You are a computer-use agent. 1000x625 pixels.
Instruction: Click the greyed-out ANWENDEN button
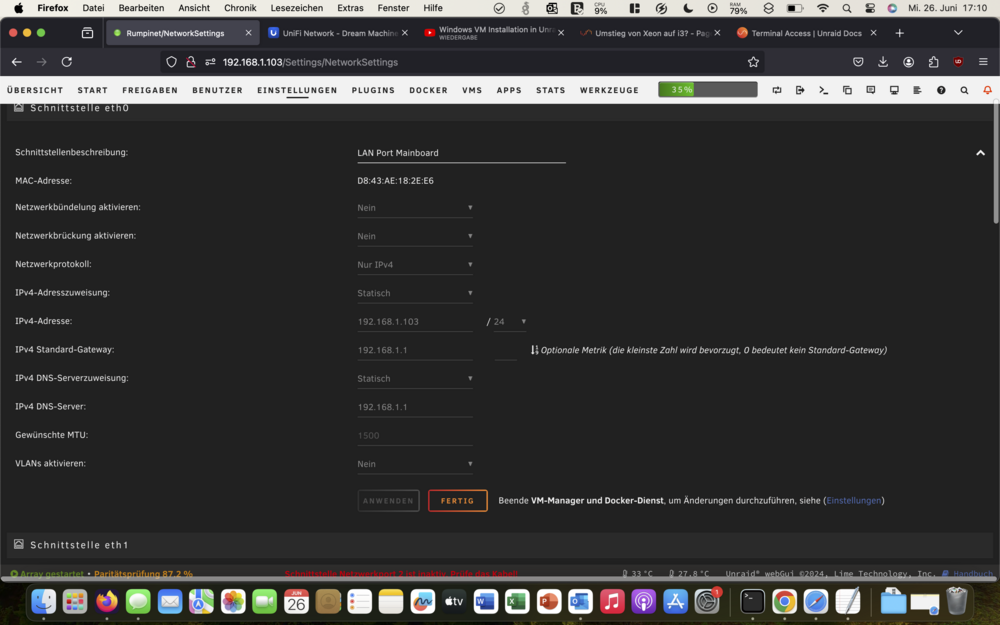click(x=388, y=501)
